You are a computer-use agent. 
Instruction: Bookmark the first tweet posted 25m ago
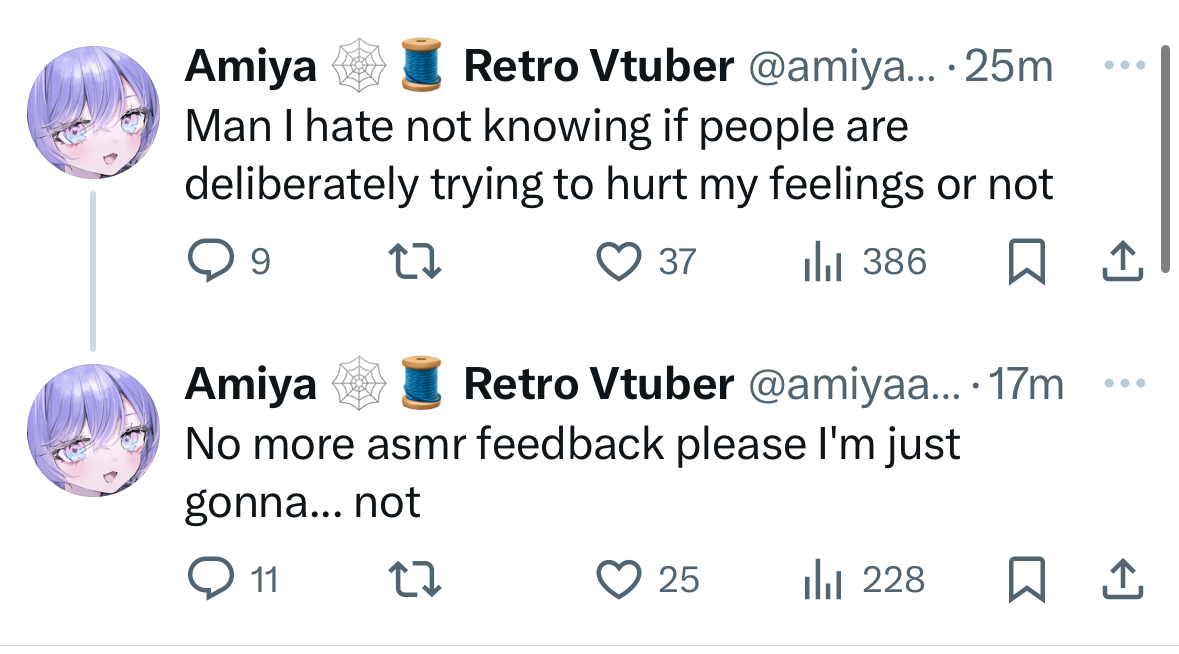[1026, 262]
